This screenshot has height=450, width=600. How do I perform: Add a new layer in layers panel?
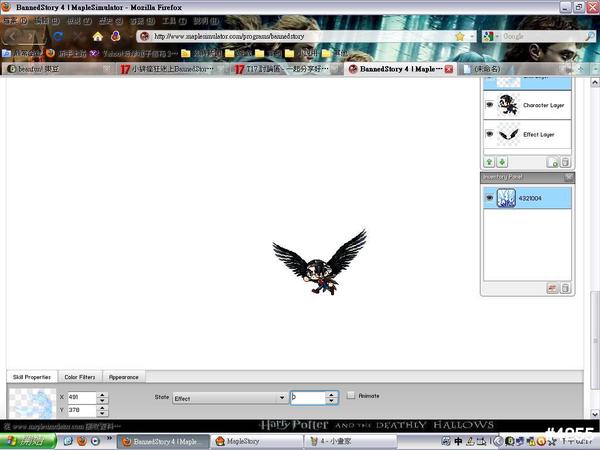[x=553, y=162]
